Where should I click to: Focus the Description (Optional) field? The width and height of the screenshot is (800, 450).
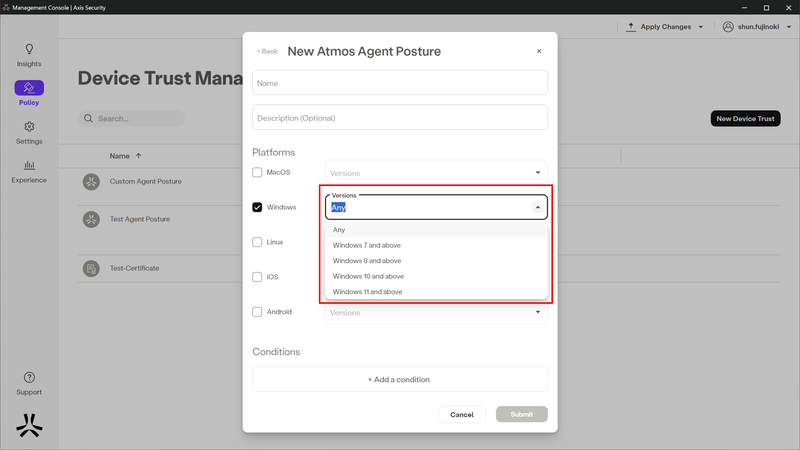point(399,117)
